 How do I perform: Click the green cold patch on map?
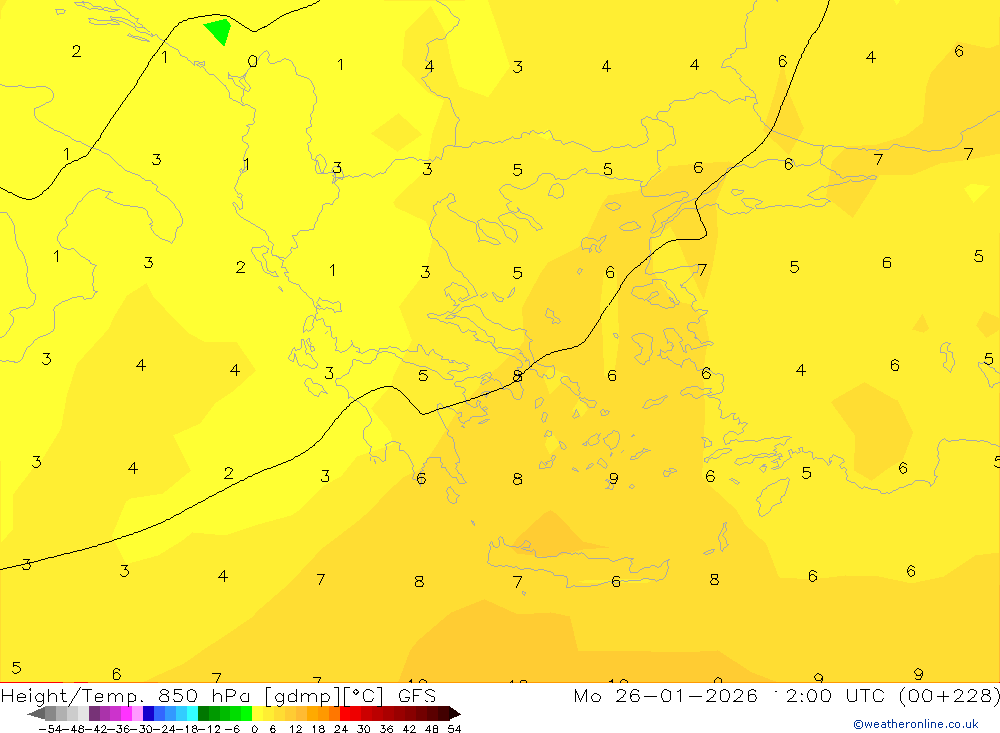[218, 31]
